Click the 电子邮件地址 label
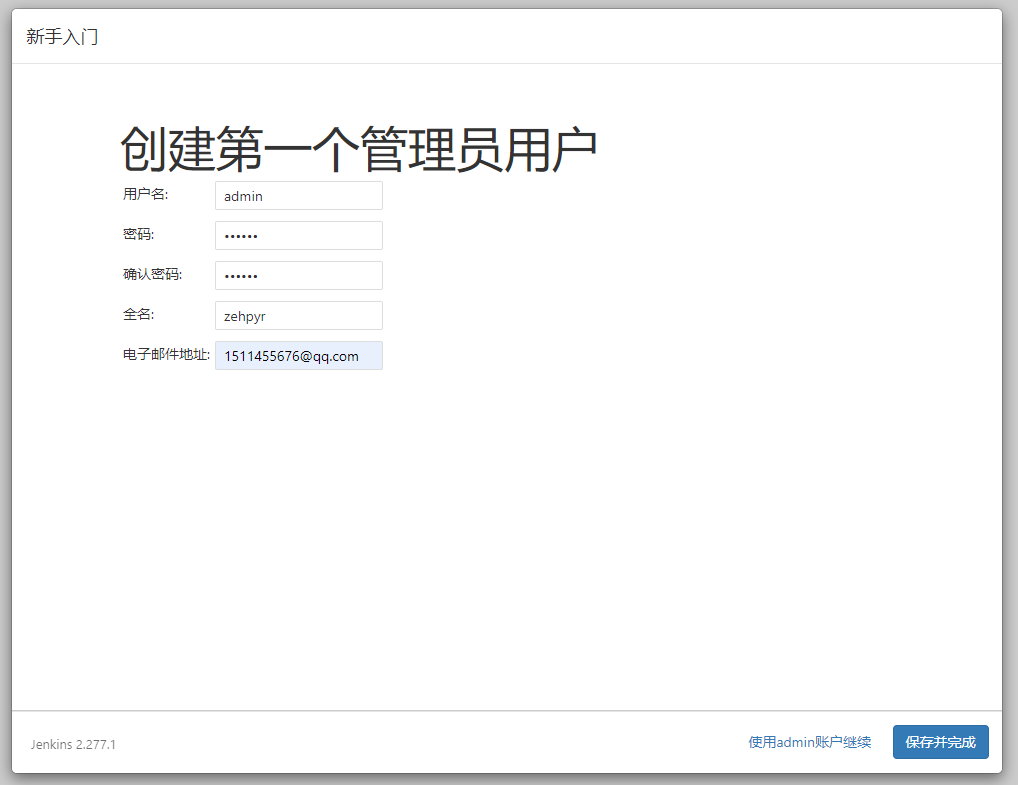Viewport: 1018px width, 785px height. 165,353
